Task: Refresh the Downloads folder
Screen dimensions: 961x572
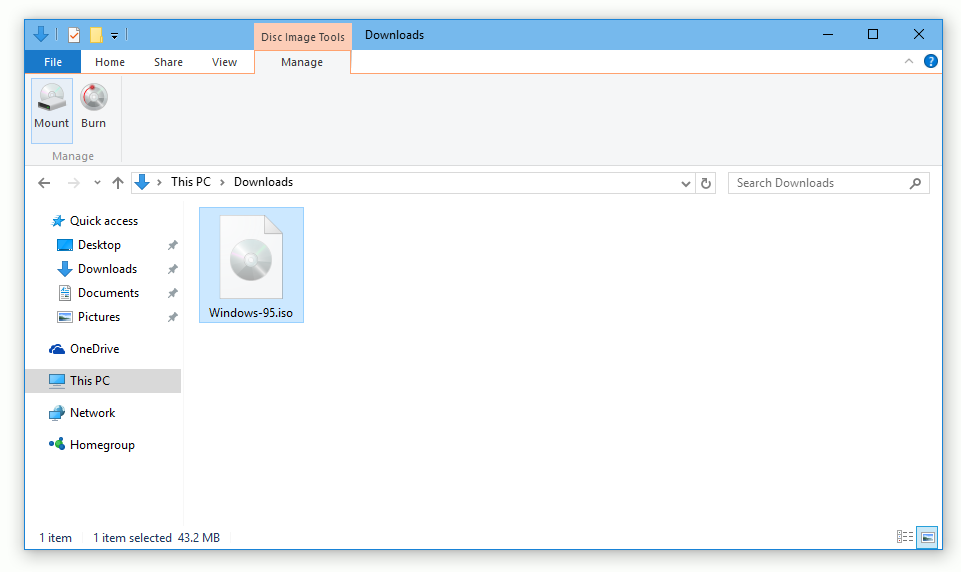Action: tap(705, 183)
